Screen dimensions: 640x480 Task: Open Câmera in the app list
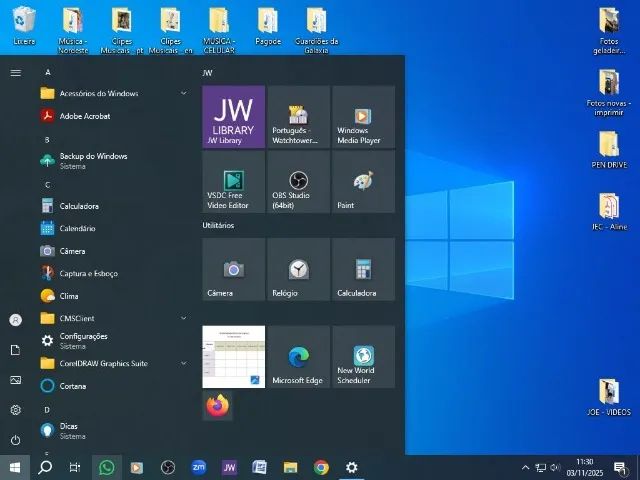tap(114, 251)
